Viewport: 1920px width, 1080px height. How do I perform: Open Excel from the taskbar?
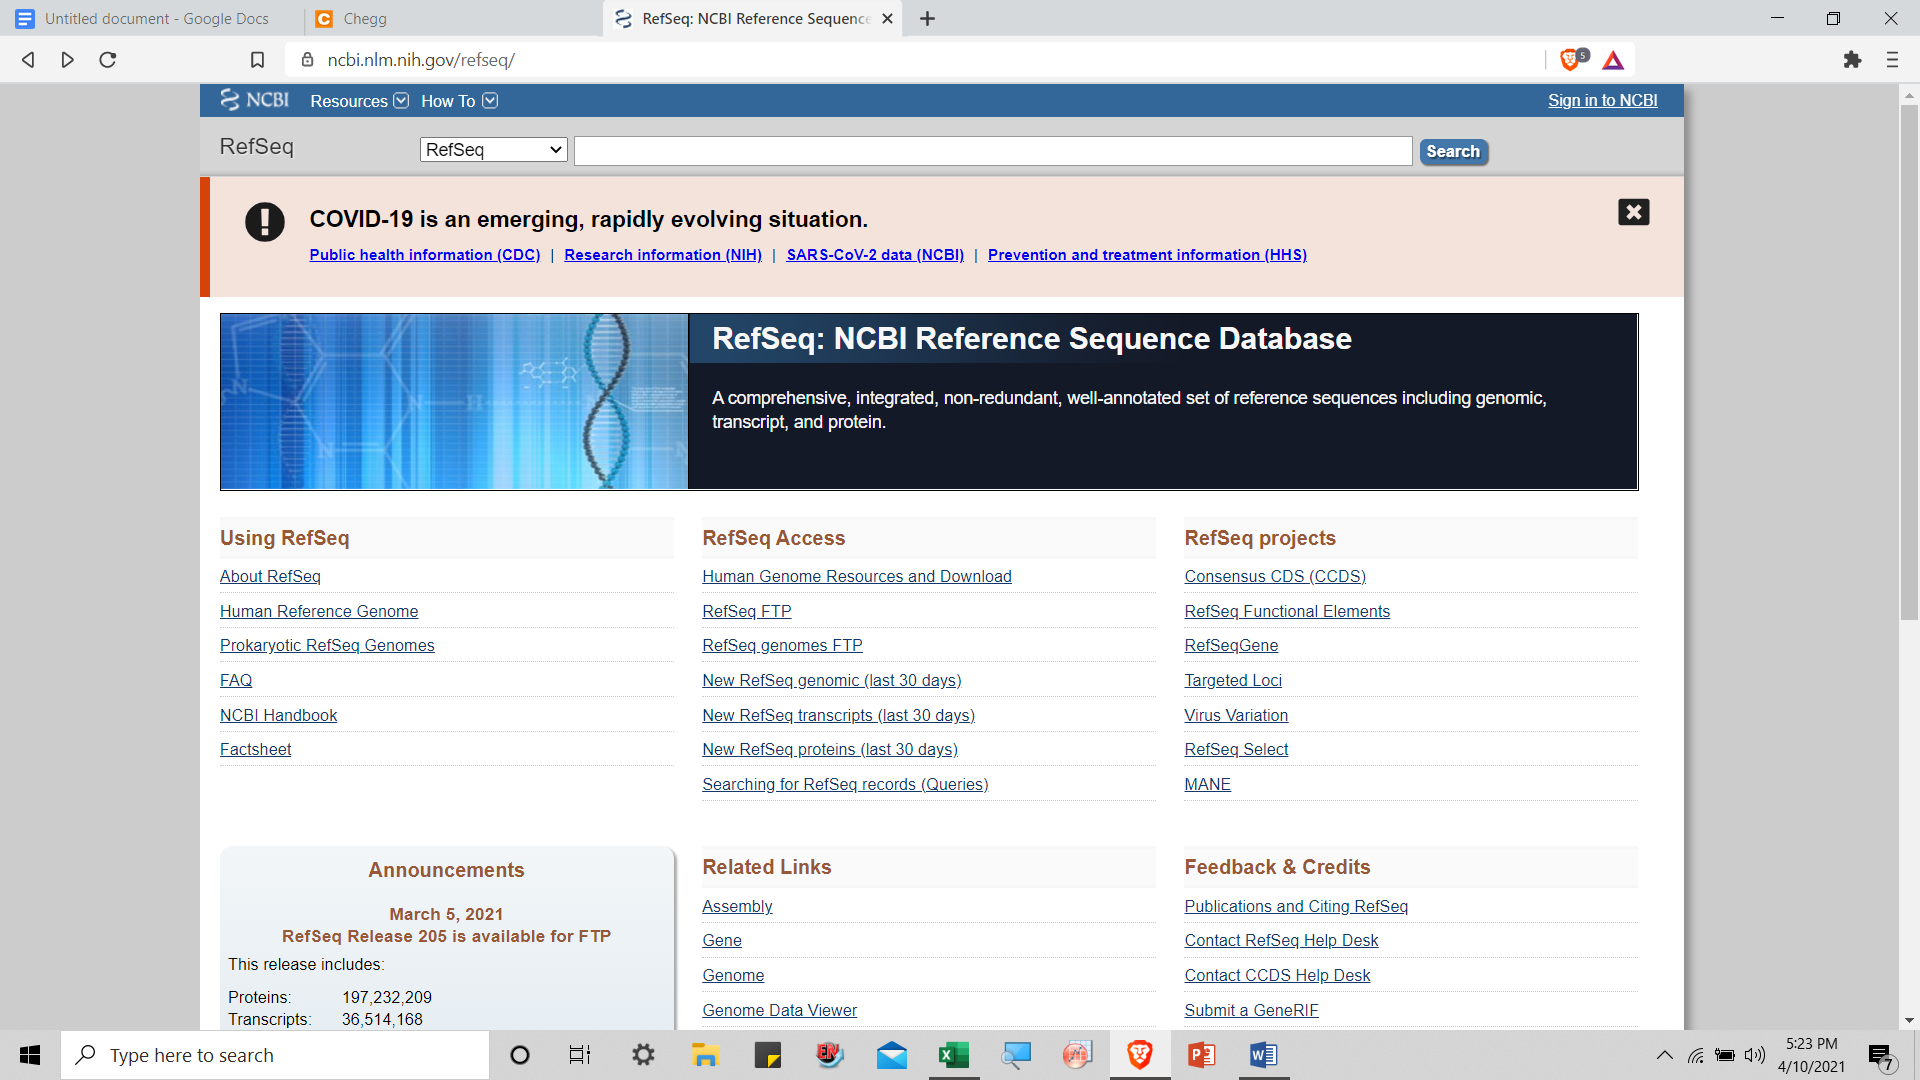(x=953, y=1055)
